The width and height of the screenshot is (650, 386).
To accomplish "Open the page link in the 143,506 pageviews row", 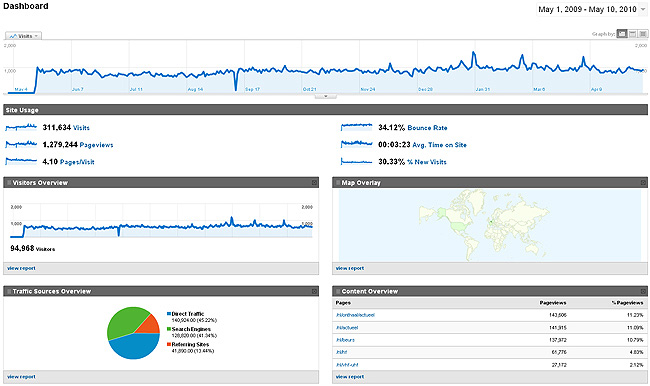I will [x=355, y=315].
